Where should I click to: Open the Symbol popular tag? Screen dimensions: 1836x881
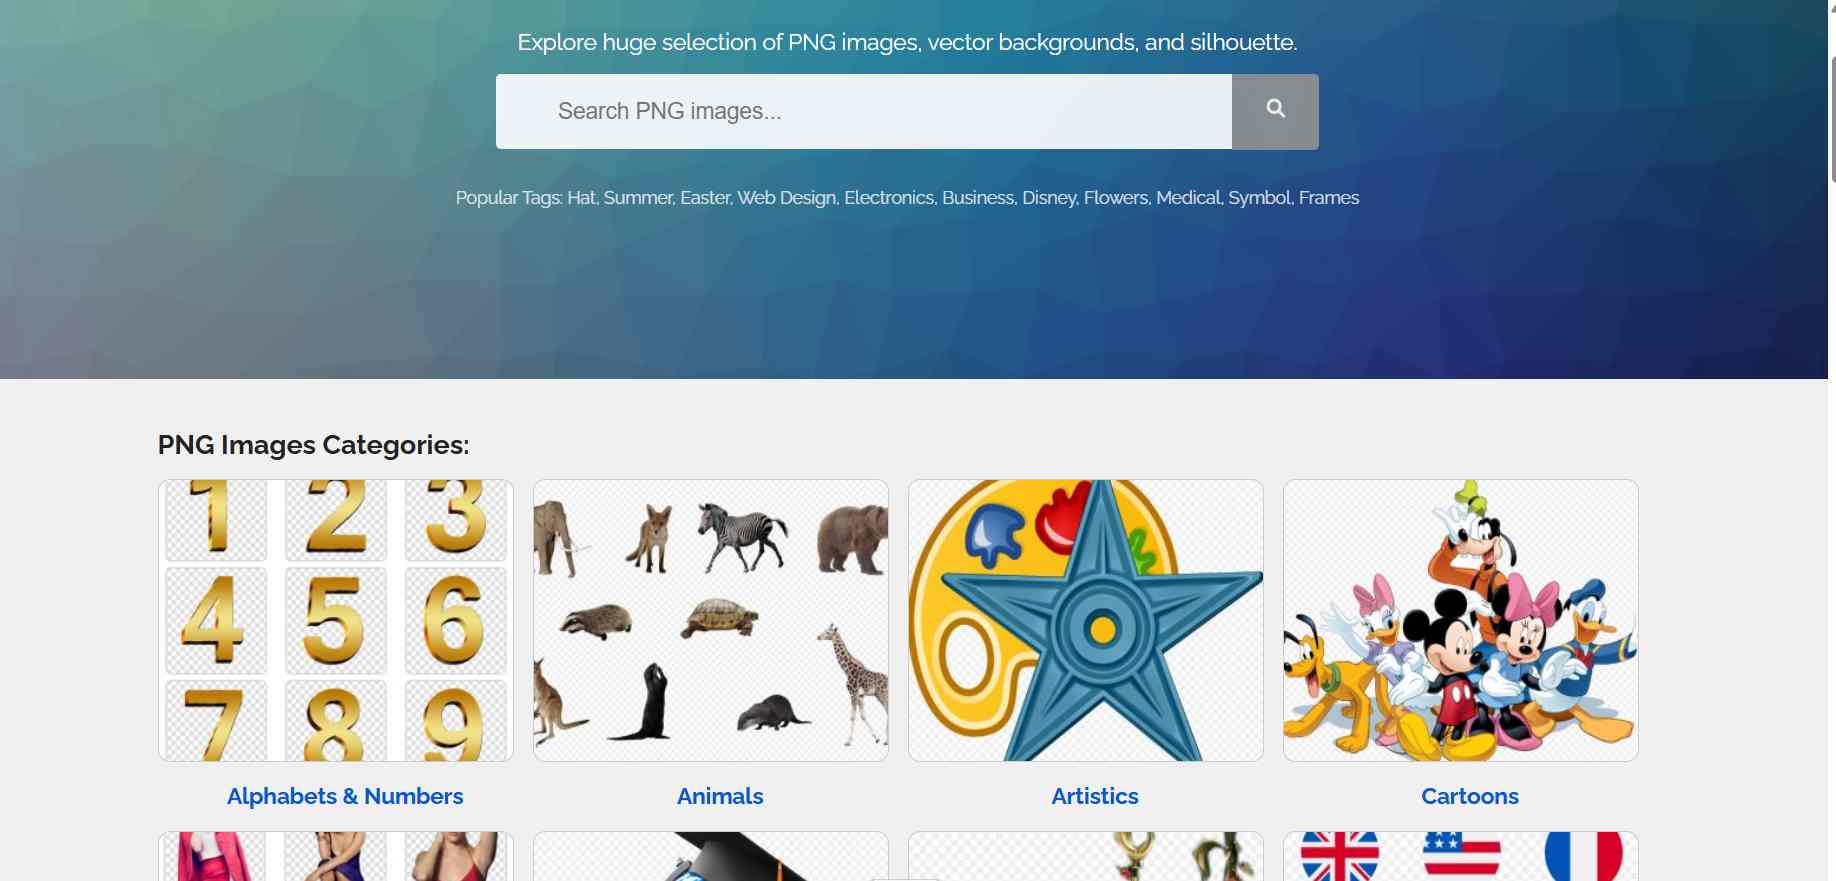1260,198
